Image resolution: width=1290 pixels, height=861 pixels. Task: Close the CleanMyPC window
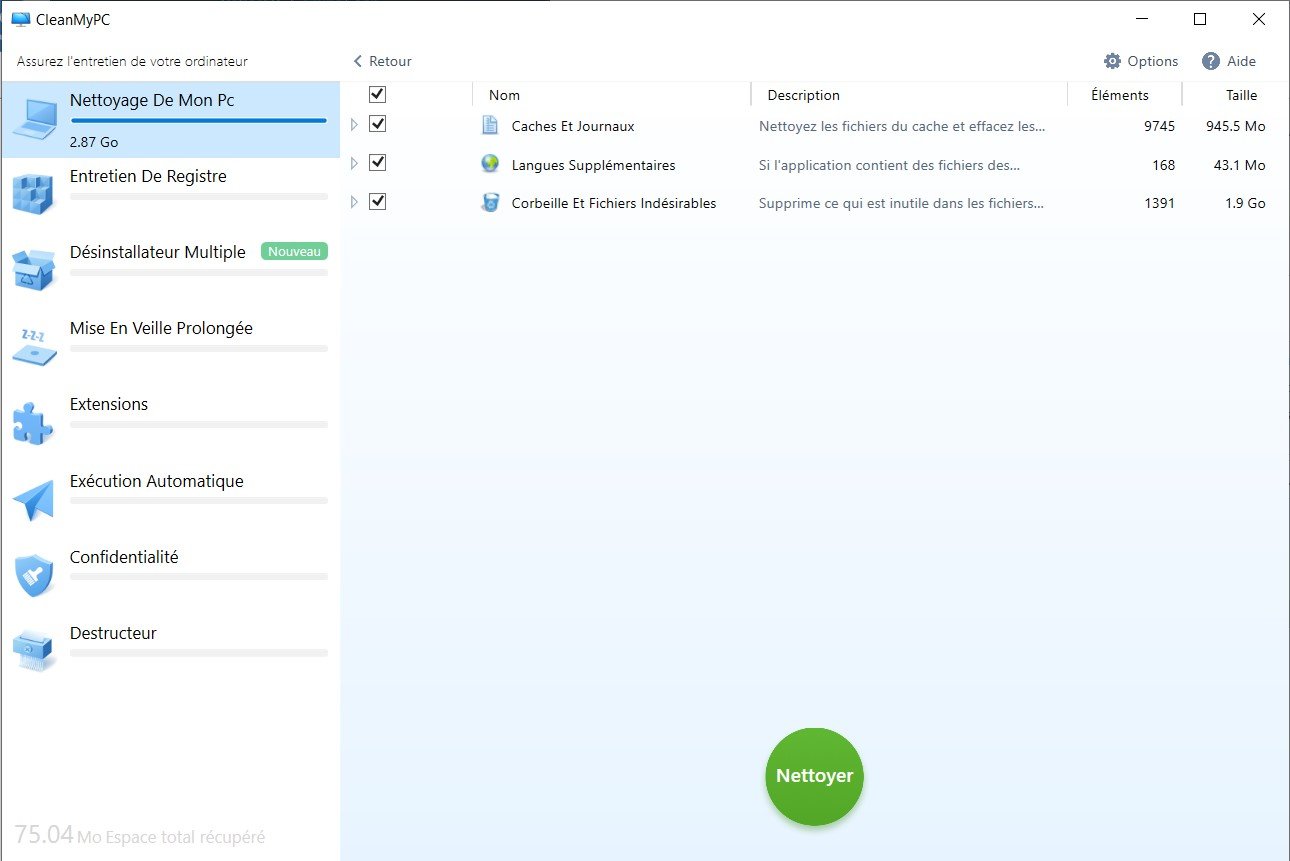(1259, 19)
